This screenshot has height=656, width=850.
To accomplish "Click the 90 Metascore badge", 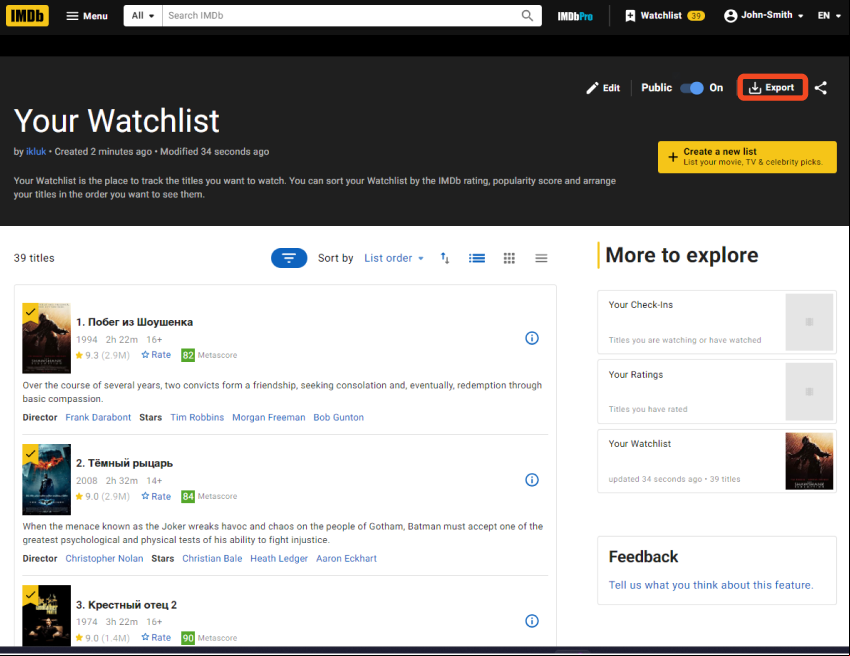I will tap(188, 638).
